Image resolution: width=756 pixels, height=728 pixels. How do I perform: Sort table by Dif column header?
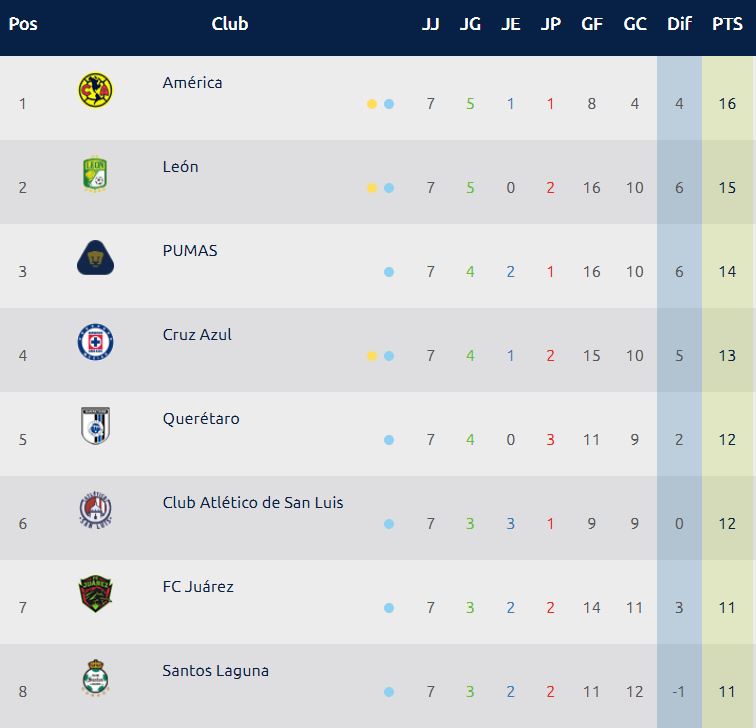[x=679, y=24]
